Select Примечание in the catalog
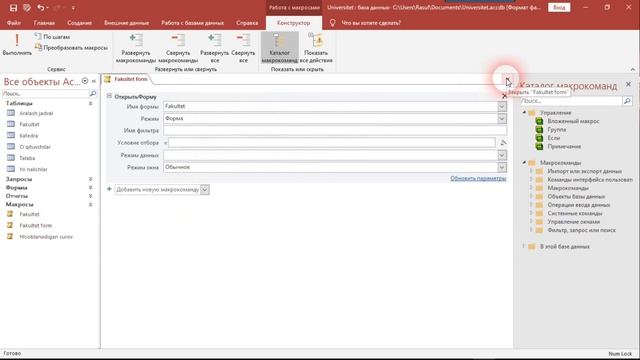Viewport: 640px width, 360px height. coord(564,147)
